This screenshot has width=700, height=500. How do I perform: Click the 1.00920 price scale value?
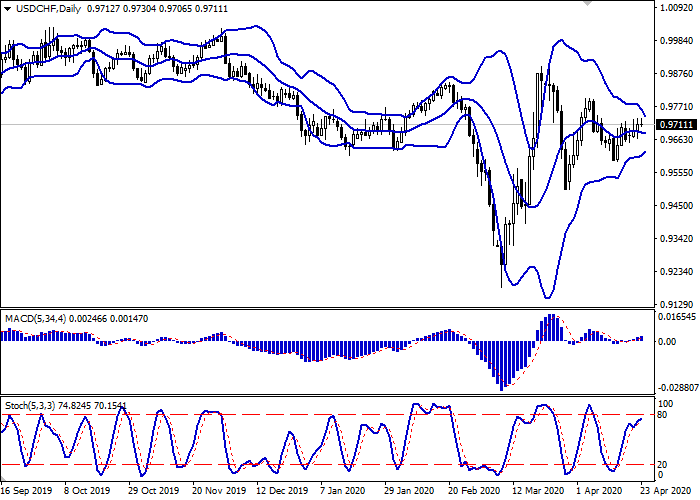[676, 8]
